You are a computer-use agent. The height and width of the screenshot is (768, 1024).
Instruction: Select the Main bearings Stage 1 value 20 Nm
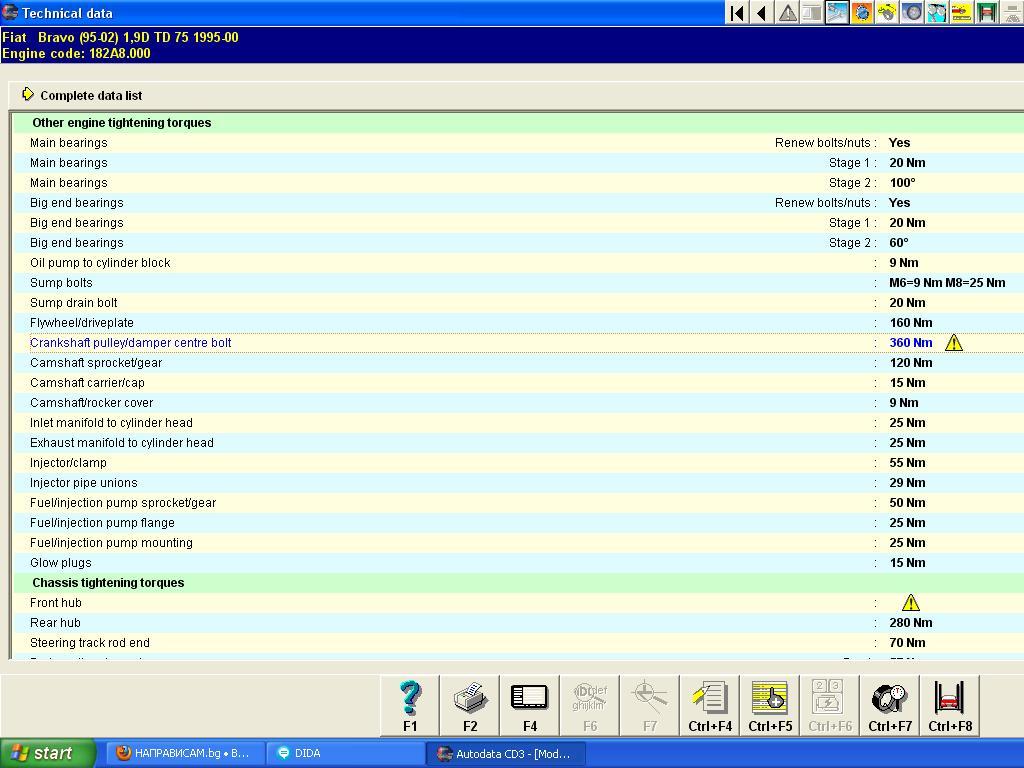(907, 163)
